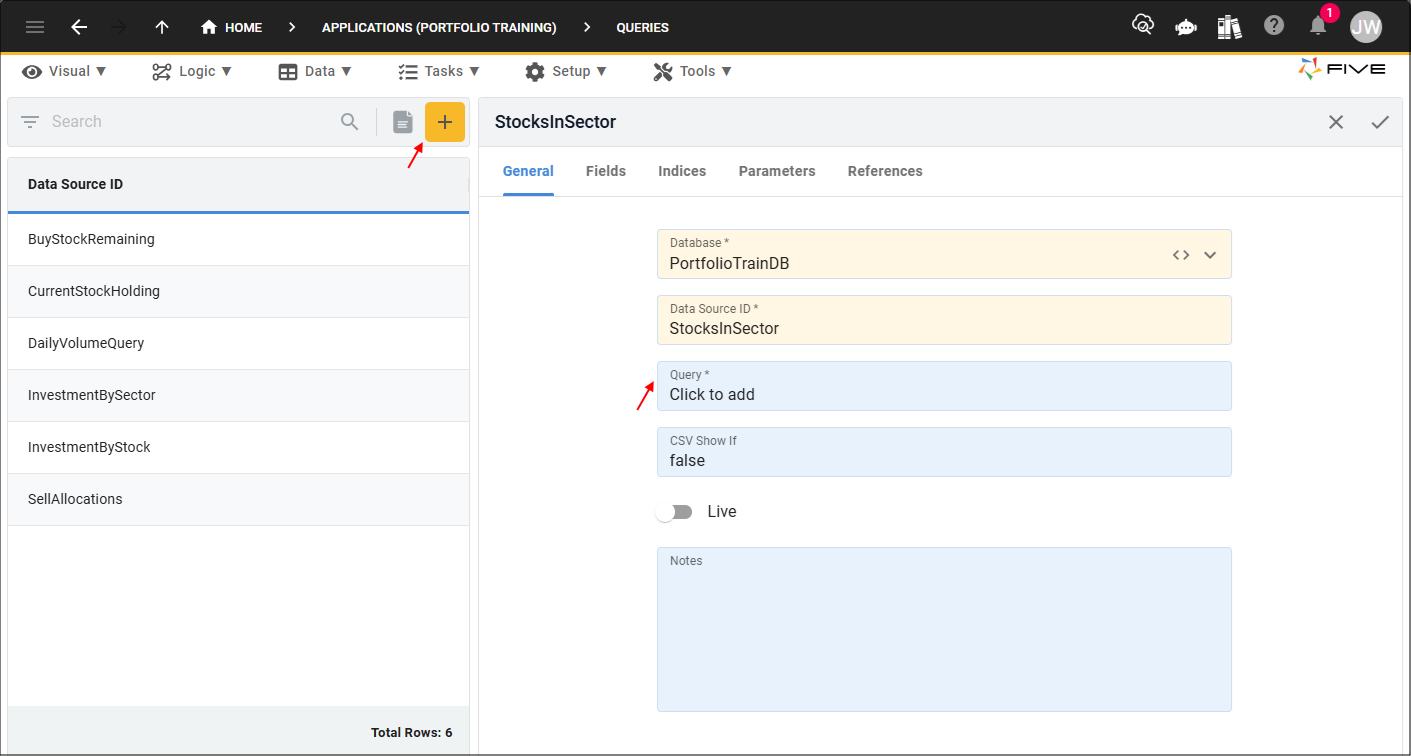Select the InvestmentByStock row
Viewport: 1411px width, 756px height.
(x=238, y=447)
